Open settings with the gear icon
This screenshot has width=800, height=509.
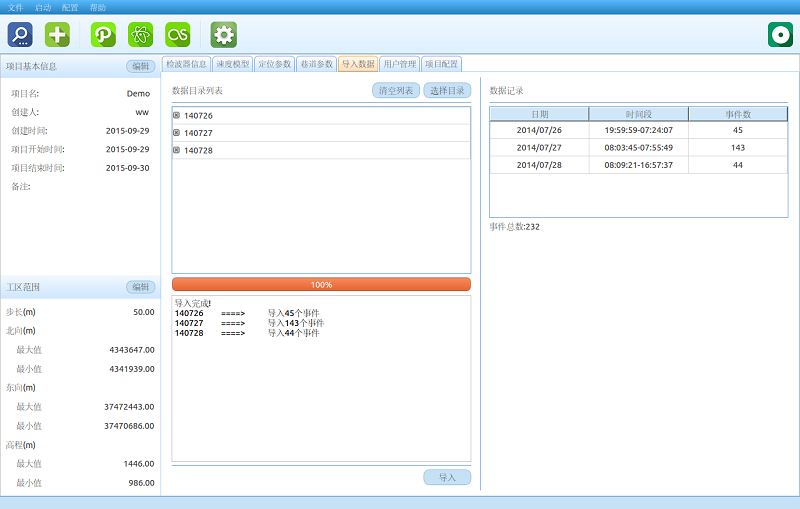pyautogui.click(x=224, y=35)
